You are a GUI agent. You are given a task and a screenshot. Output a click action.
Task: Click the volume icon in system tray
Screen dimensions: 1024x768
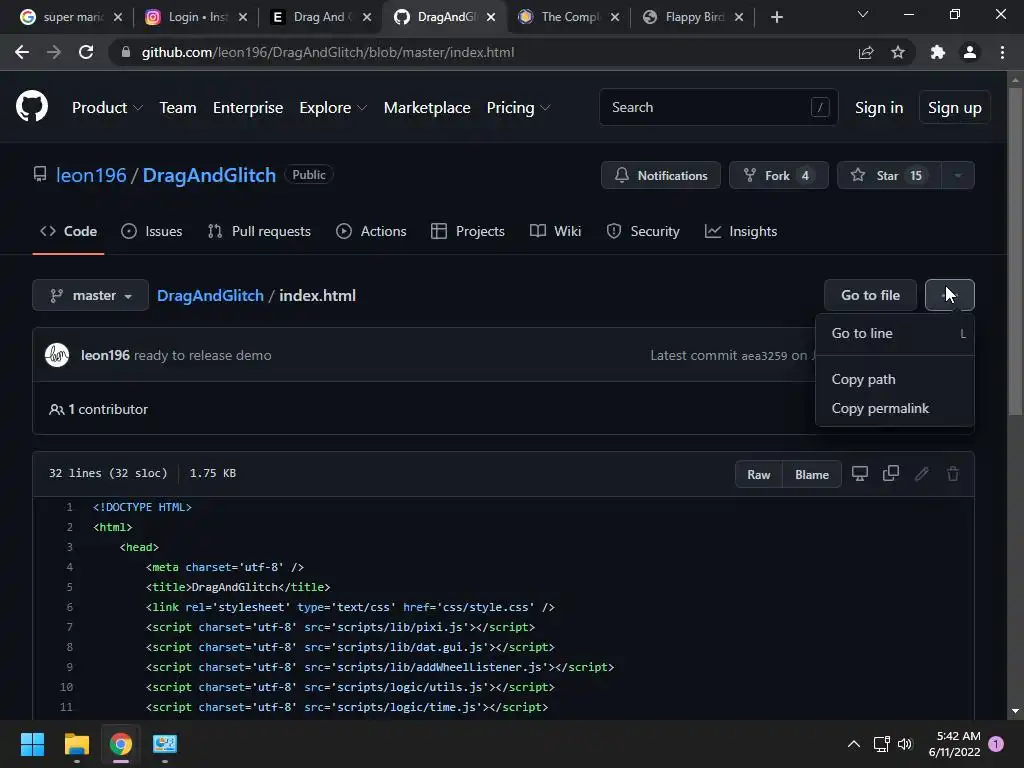coord(904,744)
